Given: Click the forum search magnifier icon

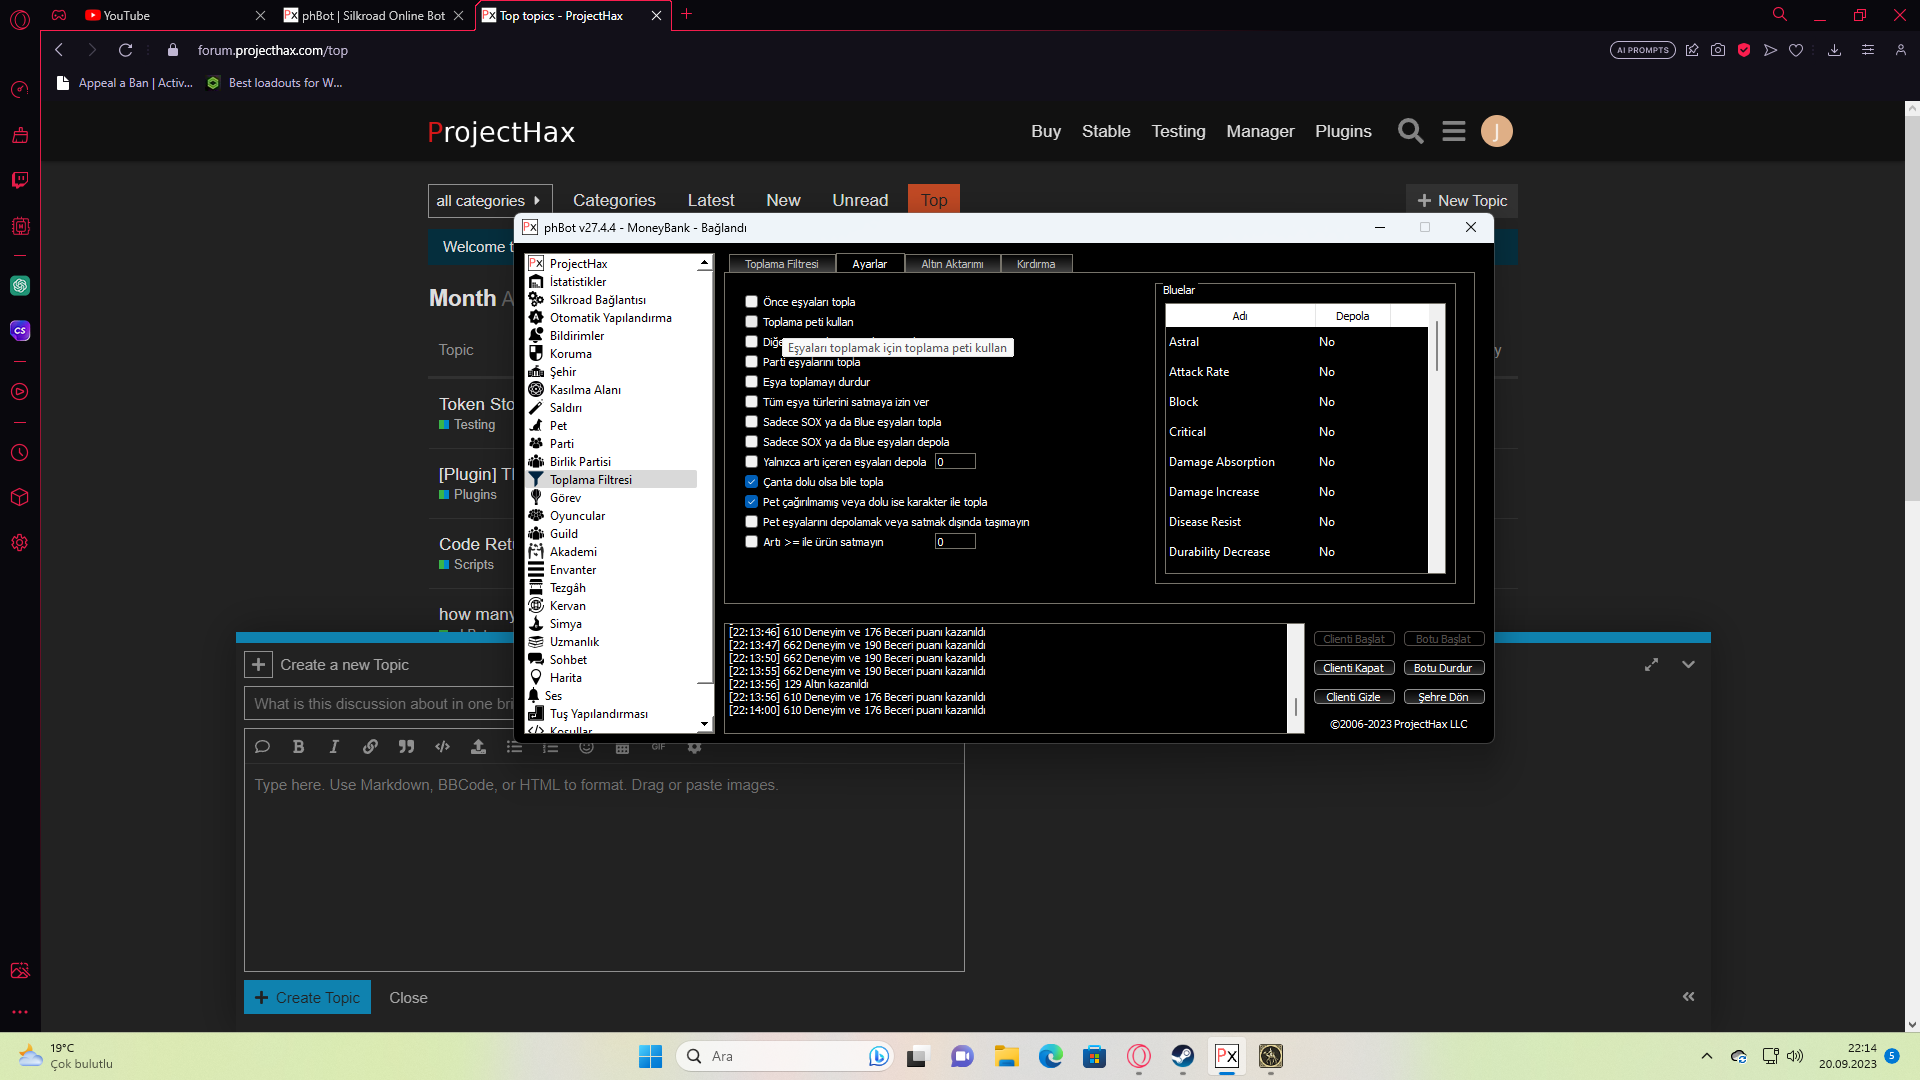Looking at the screenshot, I should 1410,131.
